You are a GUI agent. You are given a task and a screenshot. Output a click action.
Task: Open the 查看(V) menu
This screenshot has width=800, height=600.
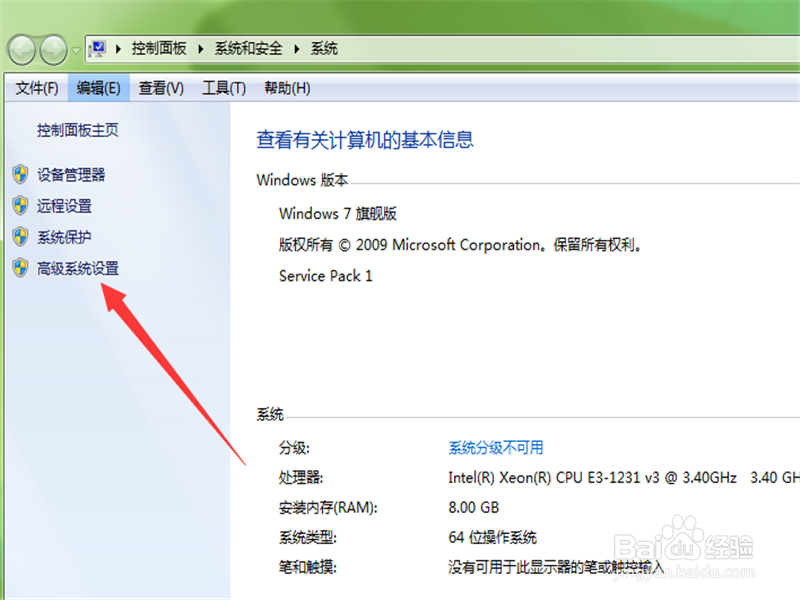coord(161,88)
